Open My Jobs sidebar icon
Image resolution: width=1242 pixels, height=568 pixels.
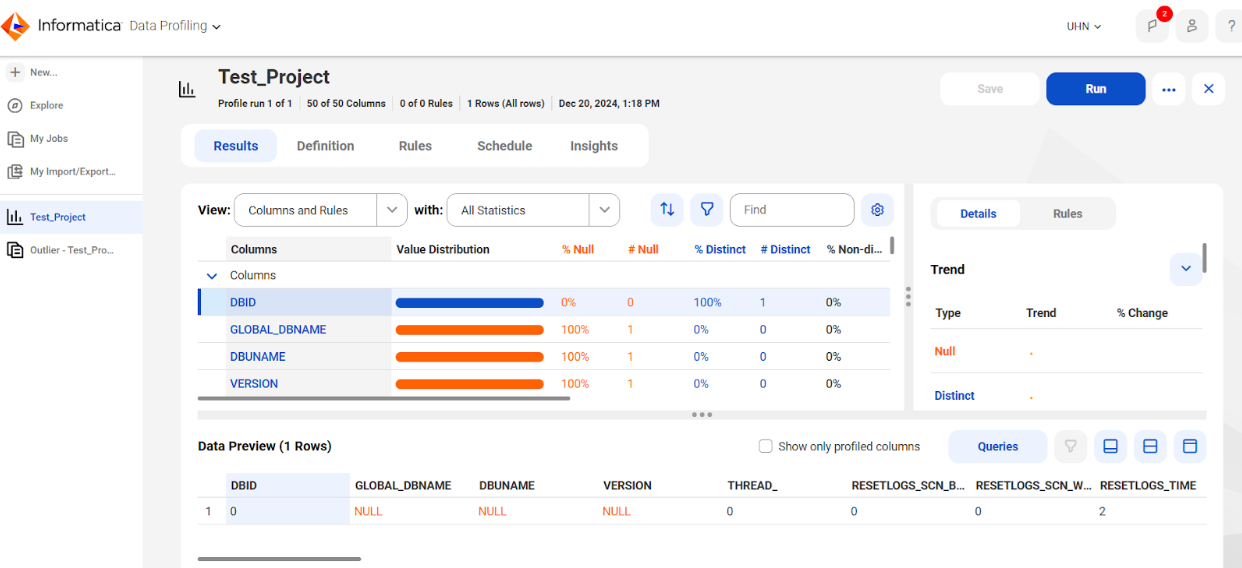tap(15, 139)
